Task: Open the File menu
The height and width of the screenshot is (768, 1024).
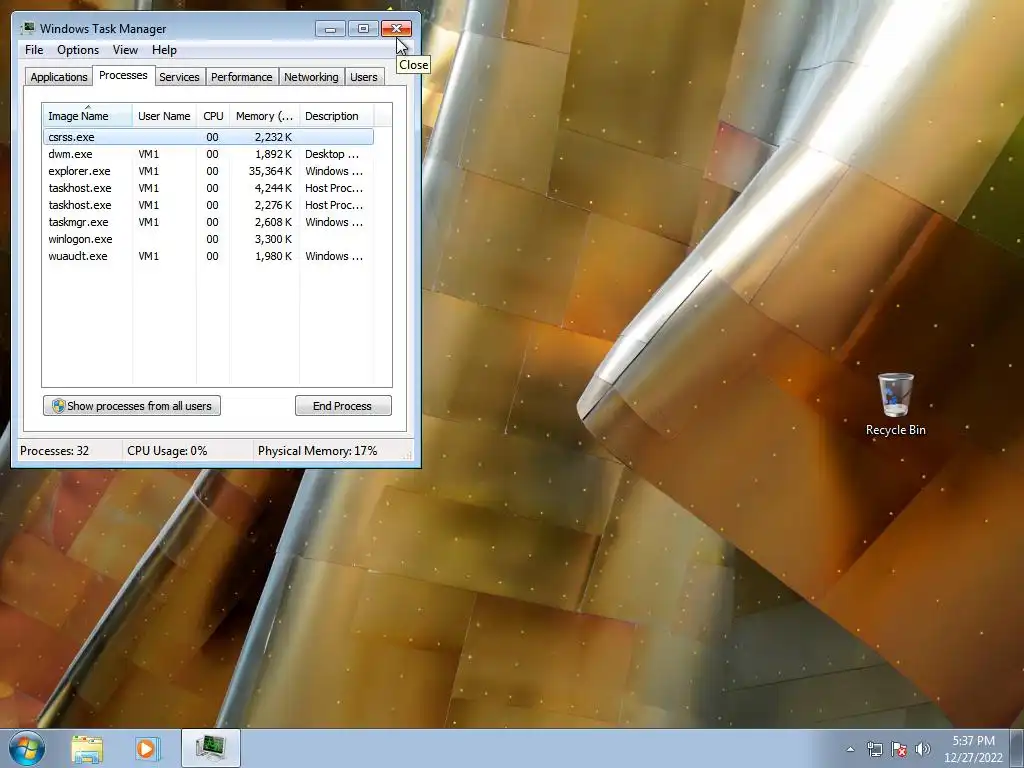Action: [x=34, y=50]
